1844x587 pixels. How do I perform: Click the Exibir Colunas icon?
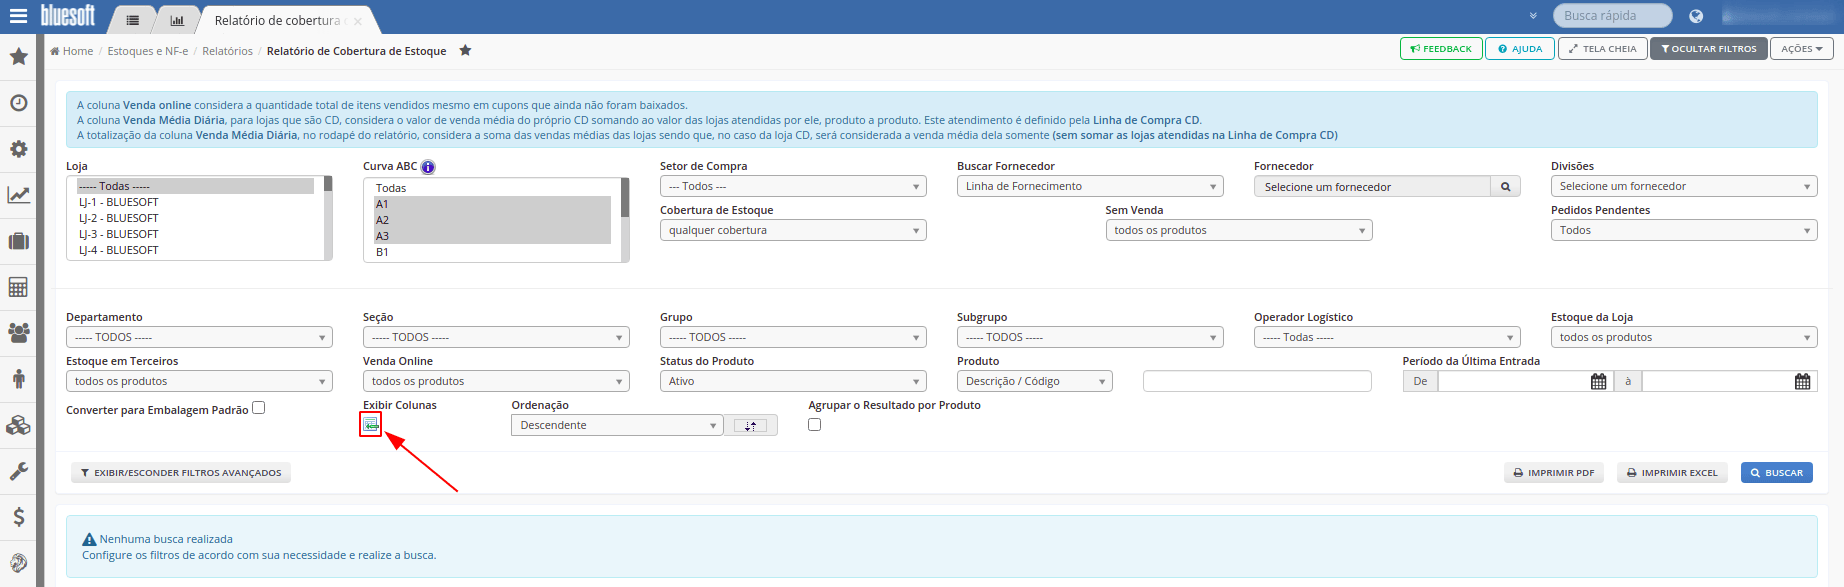(x=371, y=425)
